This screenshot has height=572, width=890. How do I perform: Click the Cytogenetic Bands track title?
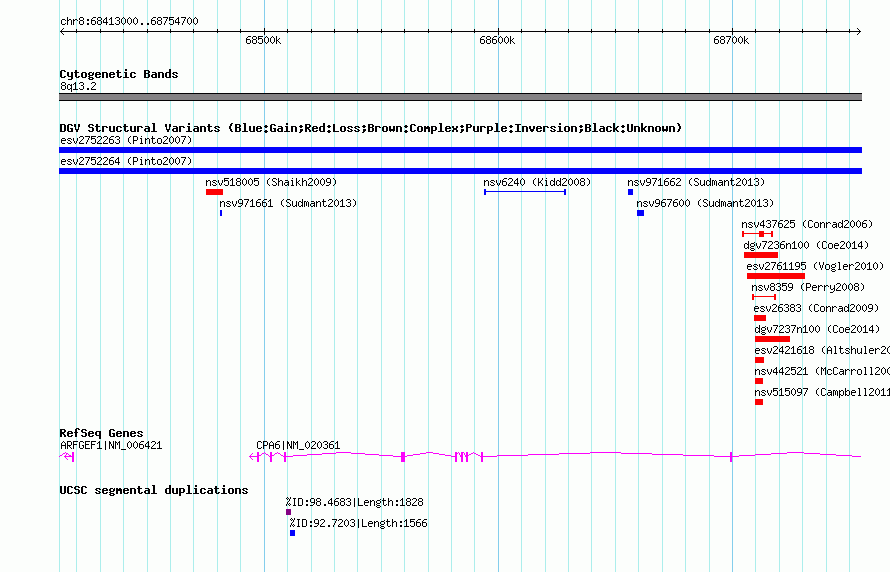coord(119,74)
